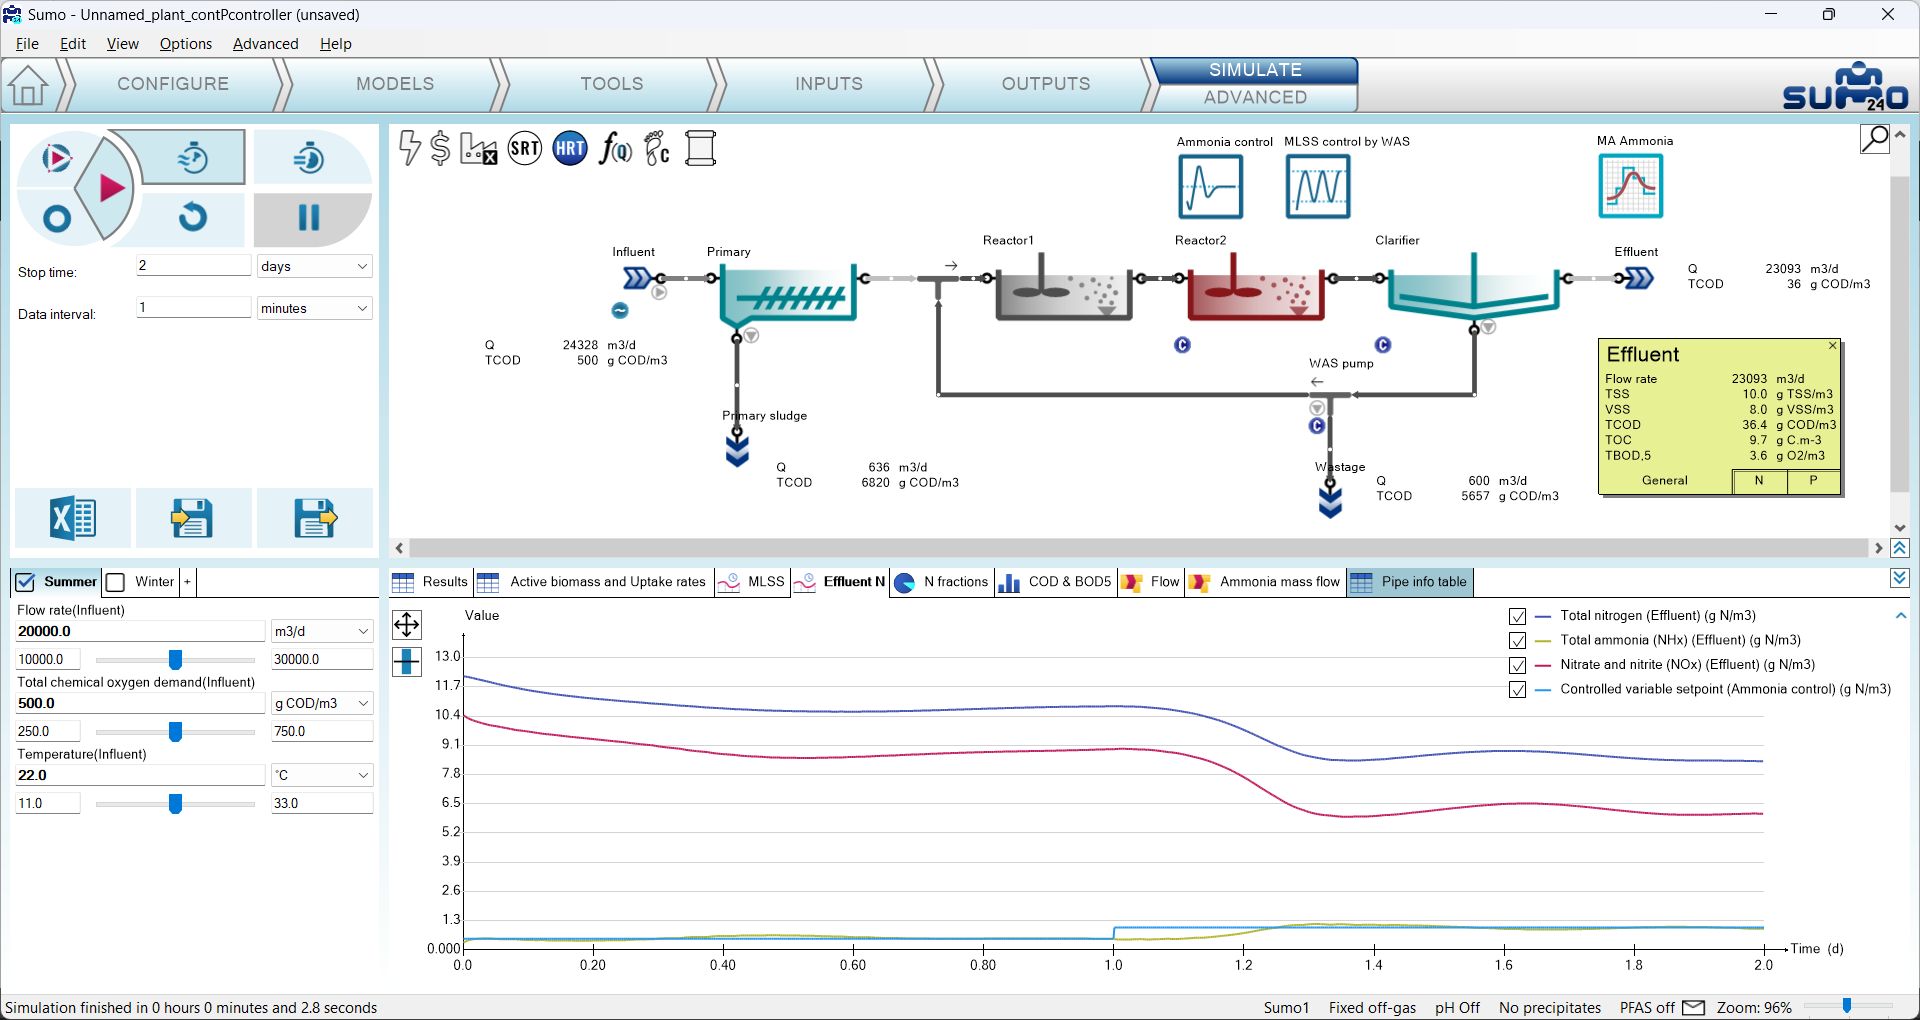Go to the MODELS step

(395, 84)
